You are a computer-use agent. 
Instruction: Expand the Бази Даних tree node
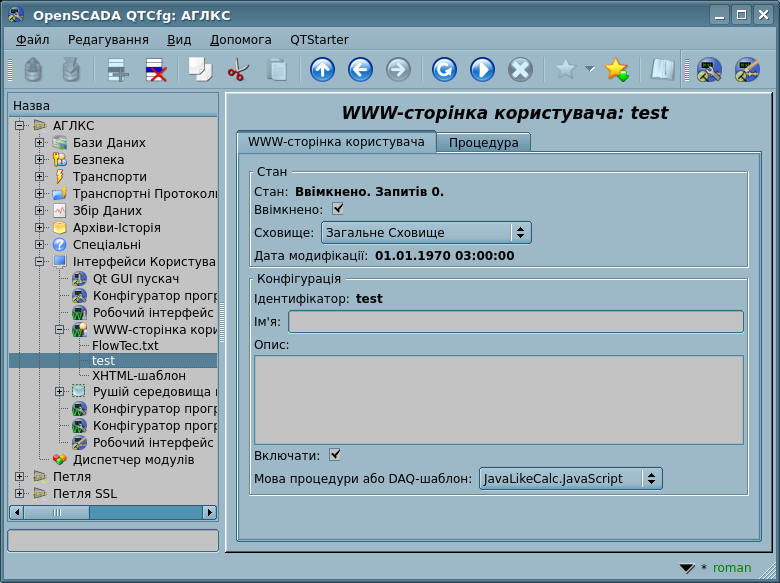[x=40, y=143]
